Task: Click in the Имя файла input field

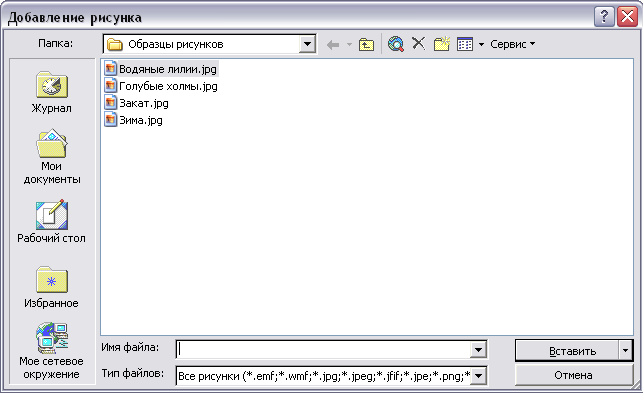Action: pos(324,350)
